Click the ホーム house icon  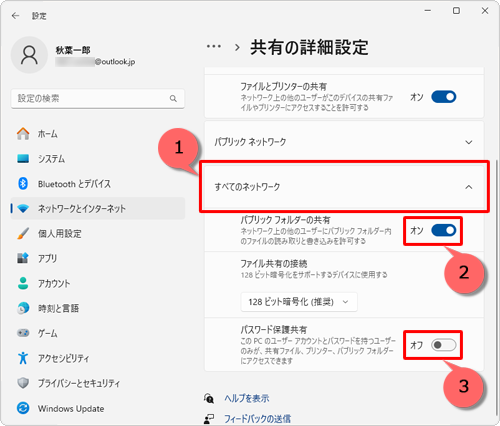coord(23,134)
